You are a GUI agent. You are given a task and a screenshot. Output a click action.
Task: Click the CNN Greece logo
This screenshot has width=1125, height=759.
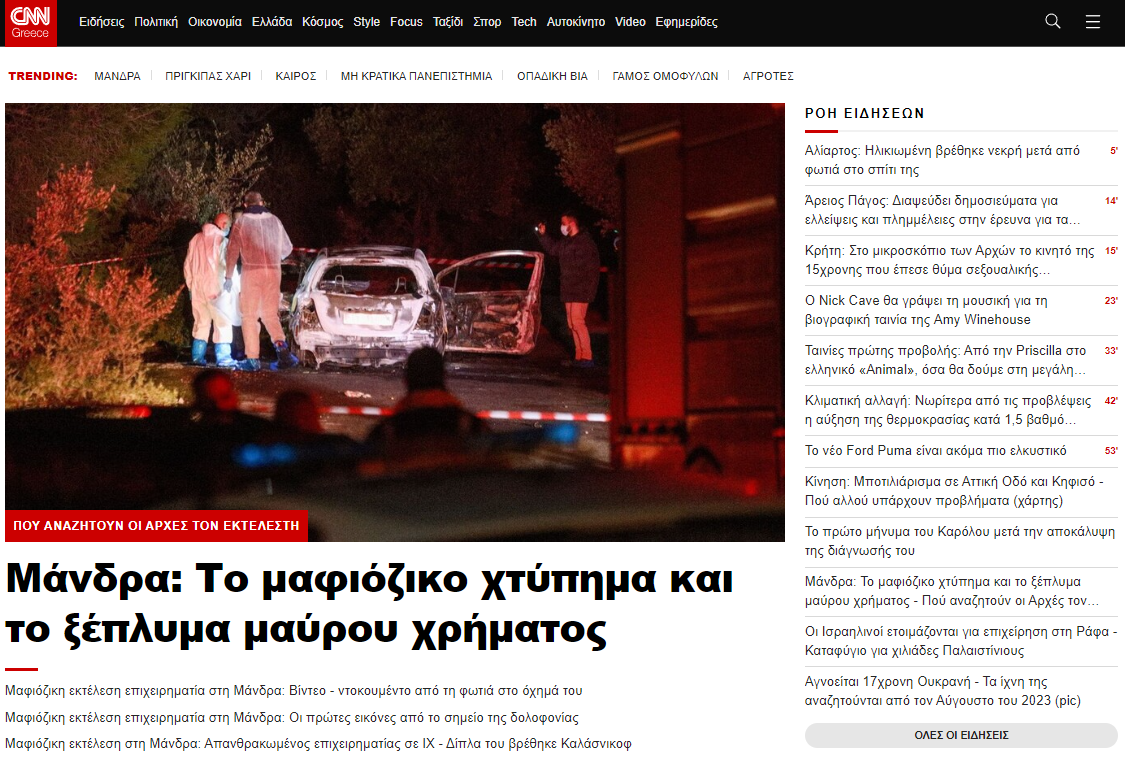tap(30, 23)
